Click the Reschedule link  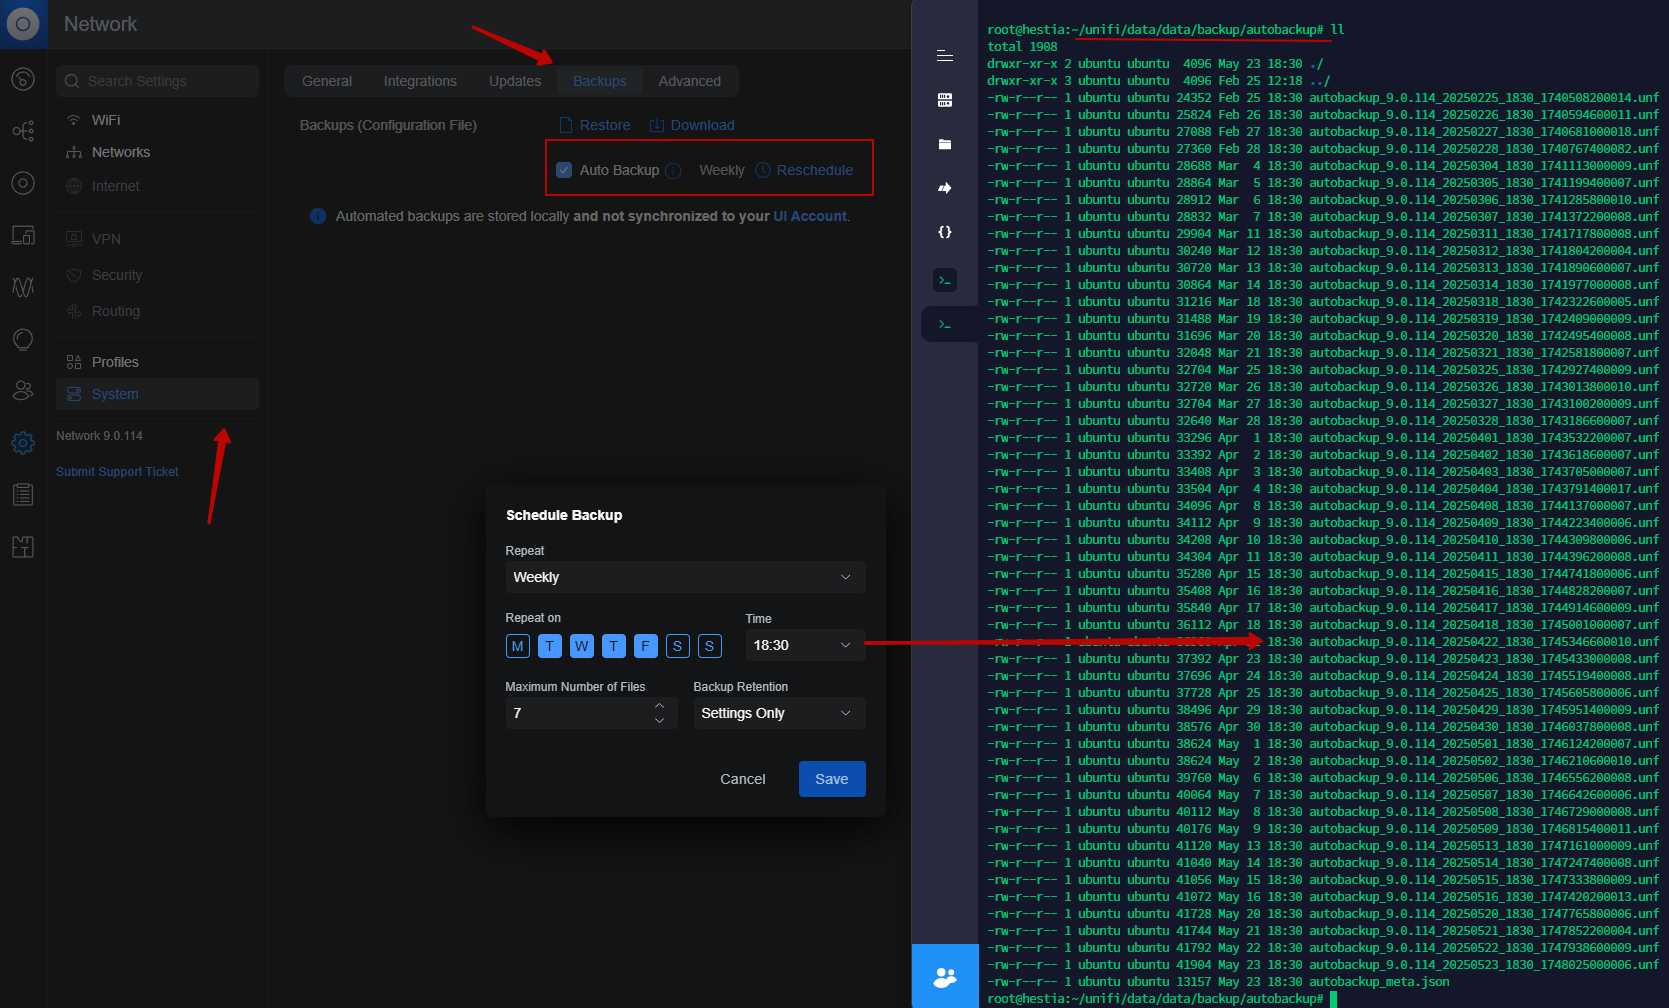point(805,170)
